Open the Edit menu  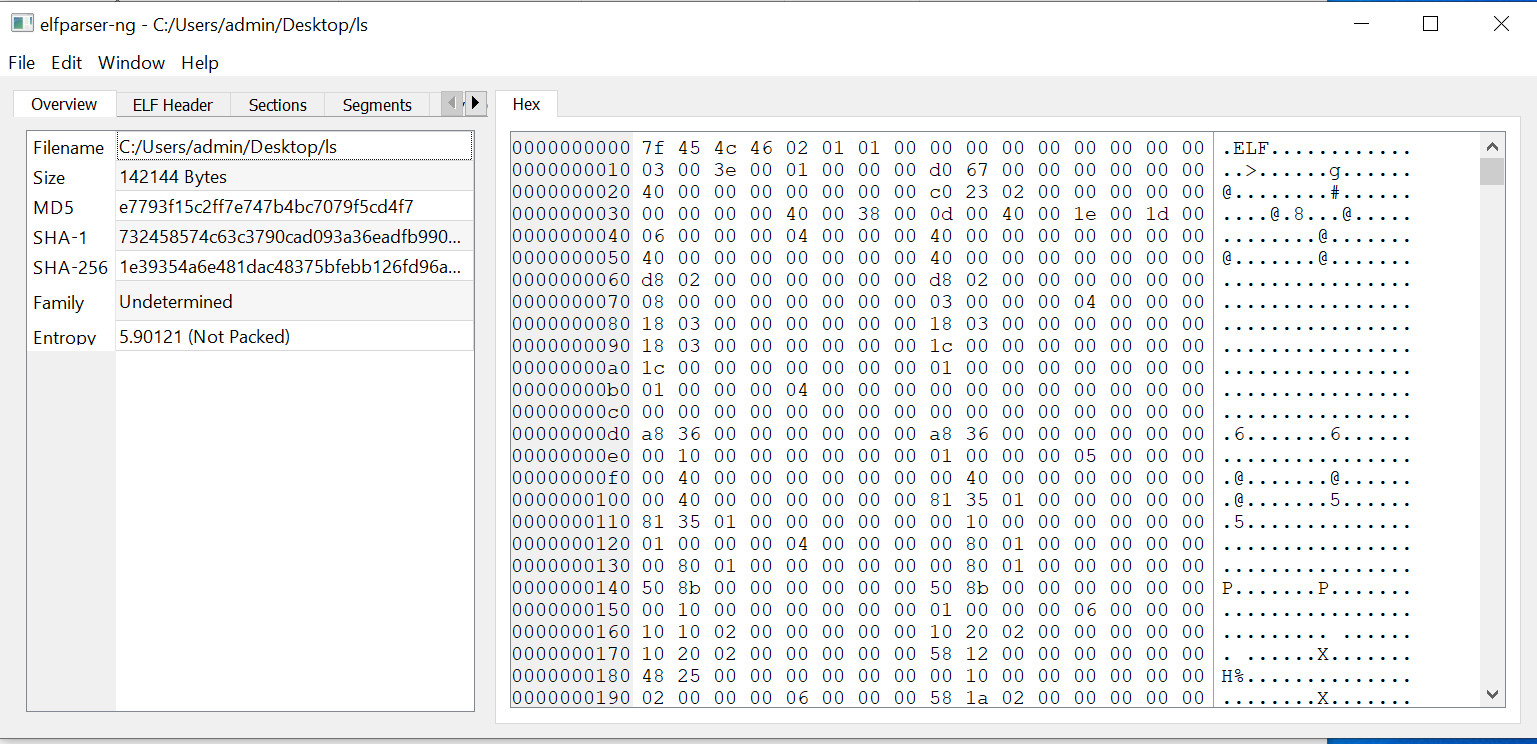coord(66,63)
